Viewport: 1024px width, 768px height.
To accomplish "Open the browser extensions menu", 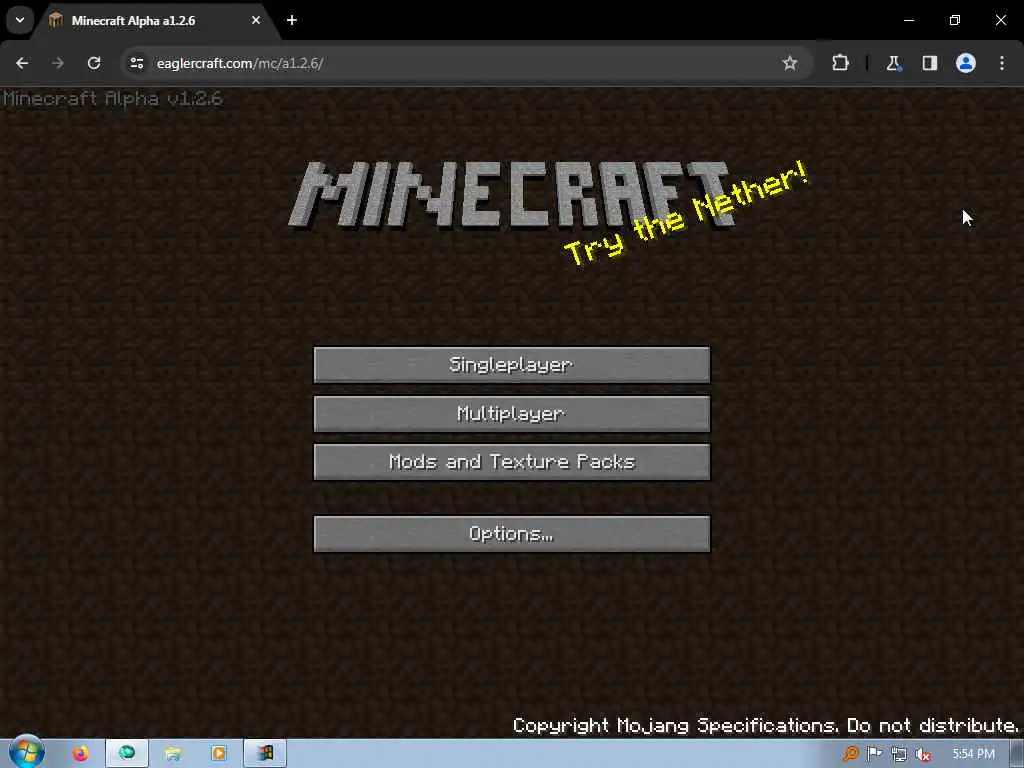I will tap(840, 63).
